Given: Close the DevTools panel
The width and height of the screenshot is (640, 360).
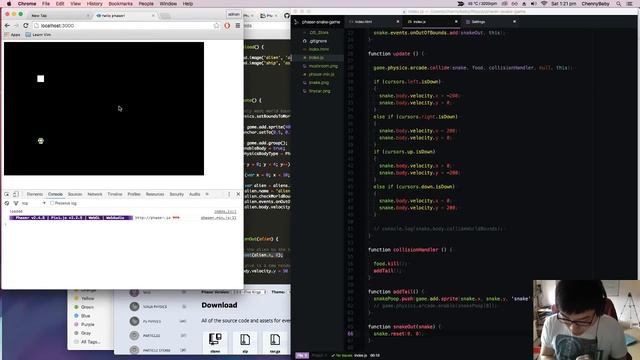Looking at the screenshot, I should (238, 194).
